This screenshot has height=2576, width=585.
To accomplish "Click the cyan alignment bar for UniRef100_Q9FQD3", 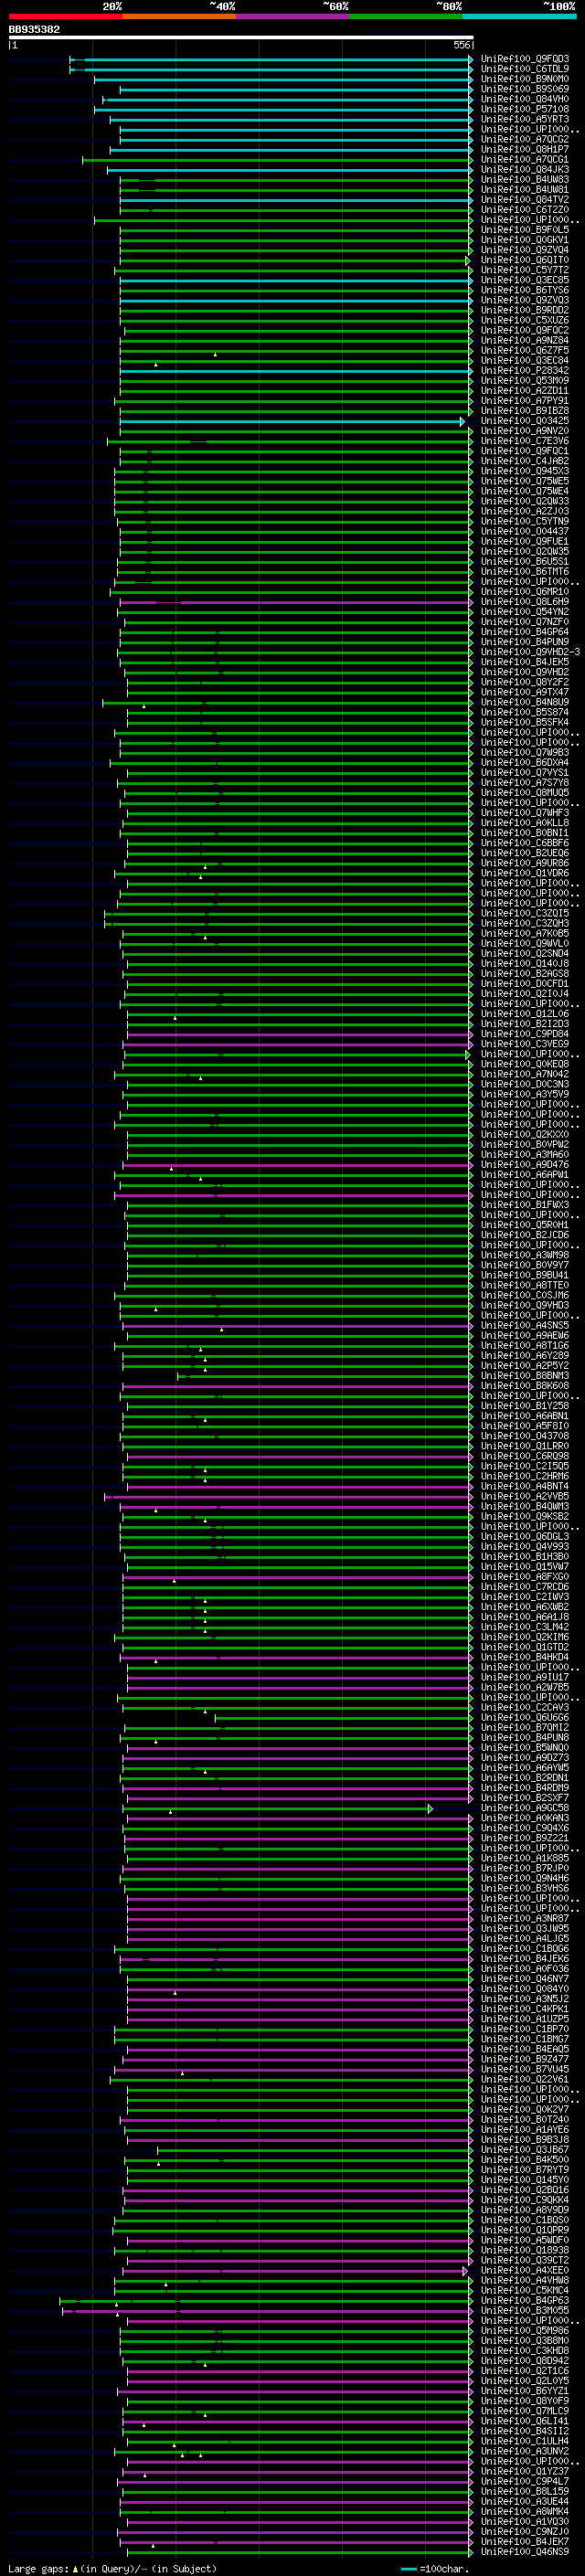I will [271, 60].
